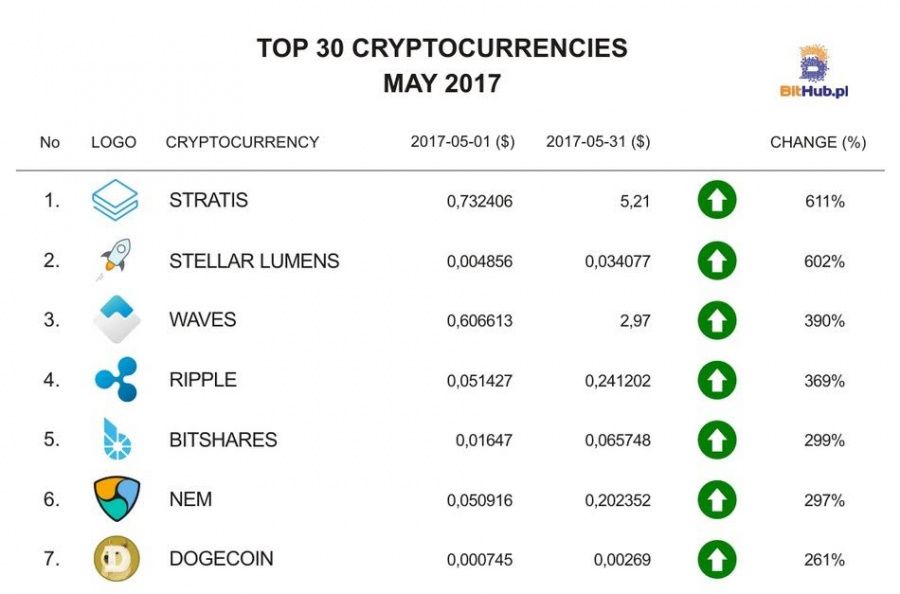The image size is (900, 594).
Task: Click the Dogecoin coin logo
Action: tap(117, 558)
